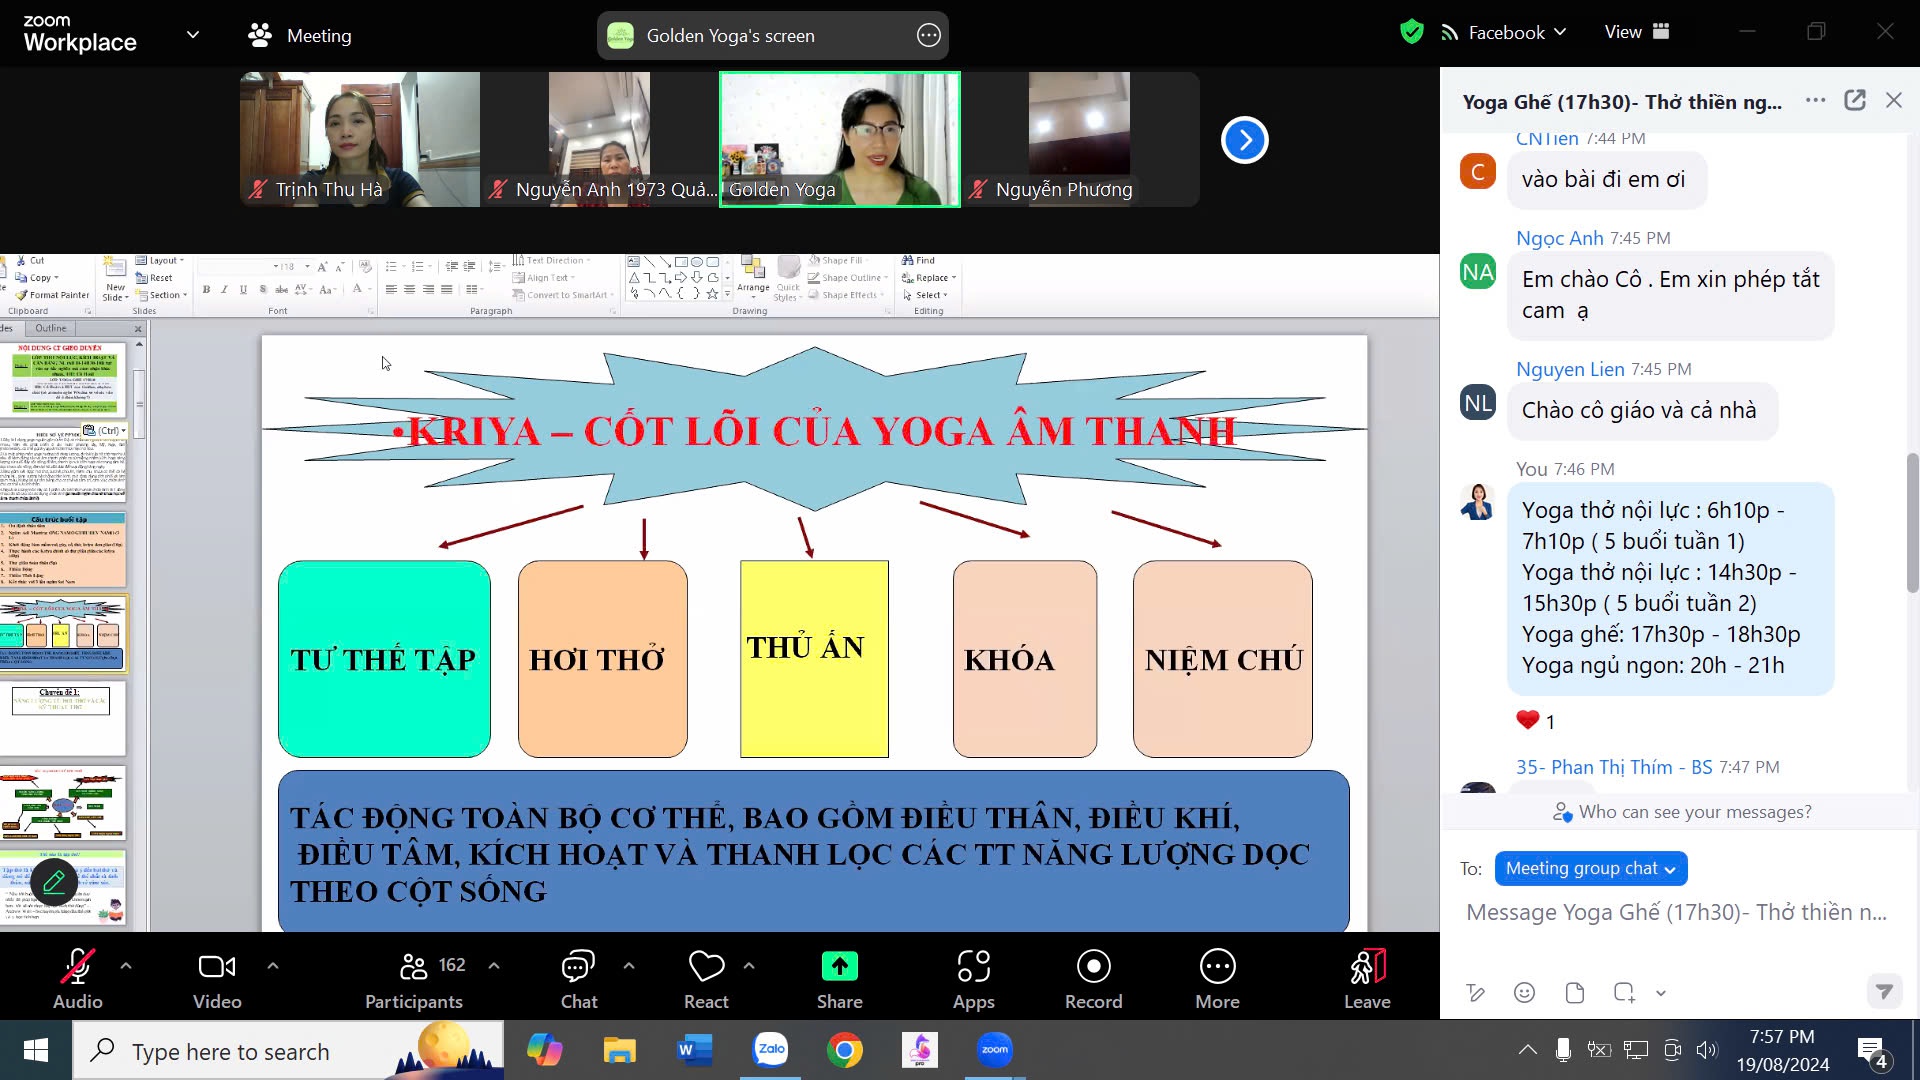Open the React heart menu

[x=706, y=979]
